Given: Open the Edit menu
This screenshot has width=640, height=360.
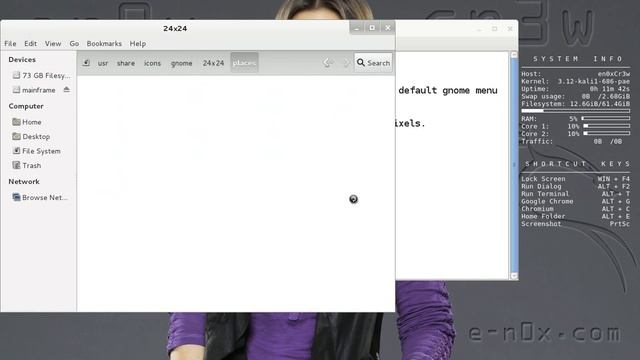Looking at the screenshot, I should click(x=30, y=44).
